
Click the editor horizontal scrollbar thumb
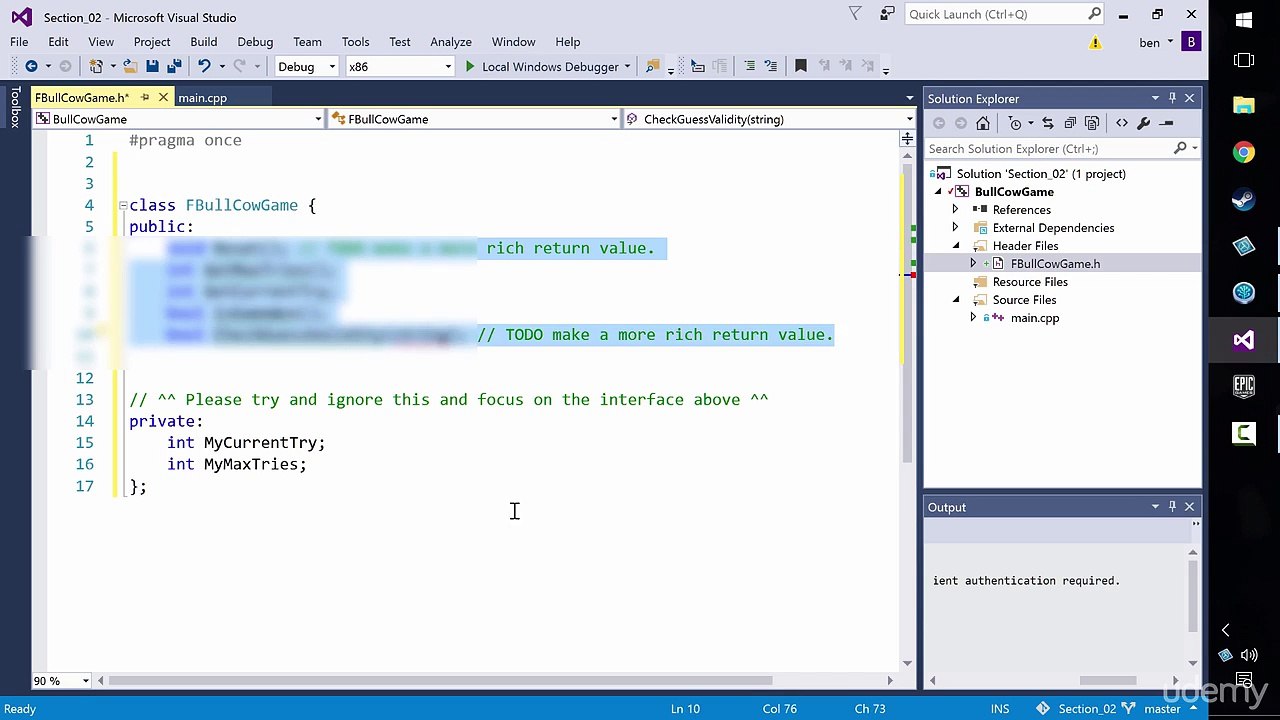pos(440,681)
